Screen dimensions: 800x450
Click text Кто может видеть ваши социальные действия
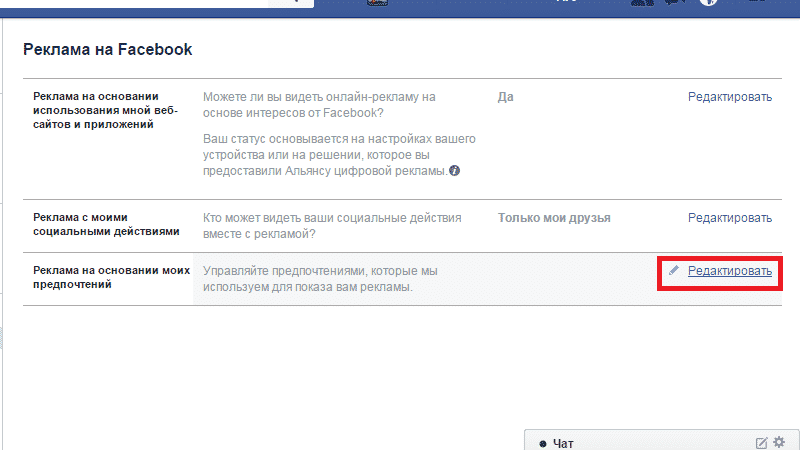(332, 226)
